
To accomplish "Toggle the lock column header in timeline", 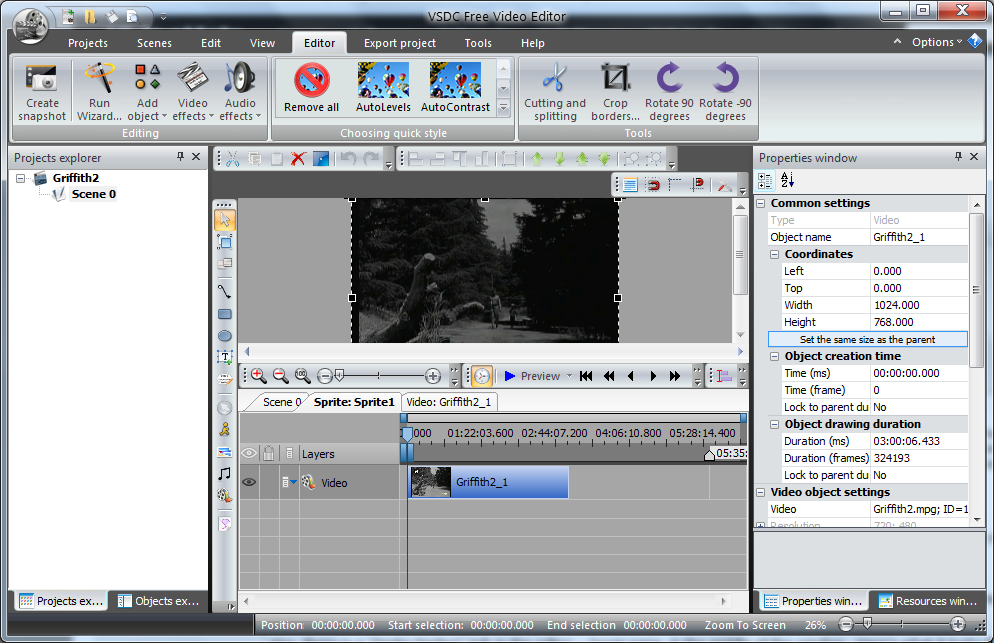I will [x=268, y=453].
